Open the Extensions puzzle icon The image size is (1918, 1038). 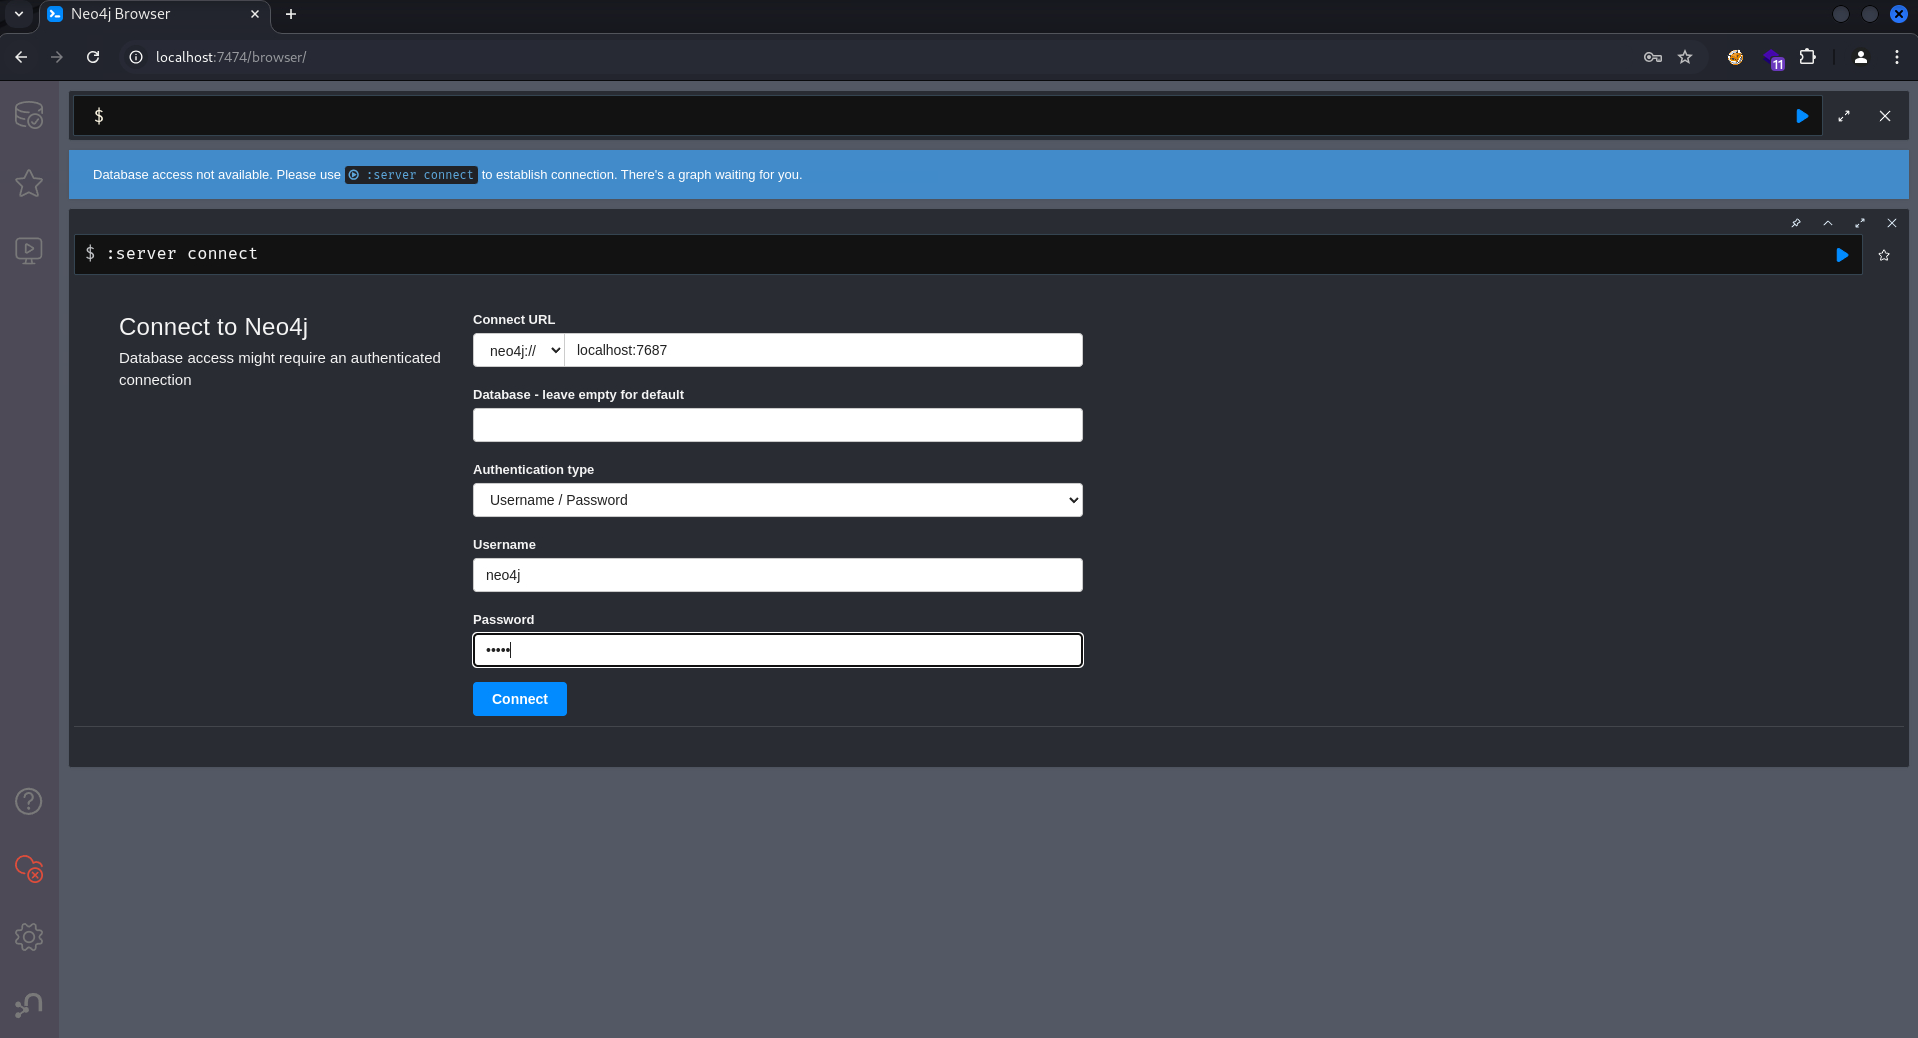coord(1808,57)
